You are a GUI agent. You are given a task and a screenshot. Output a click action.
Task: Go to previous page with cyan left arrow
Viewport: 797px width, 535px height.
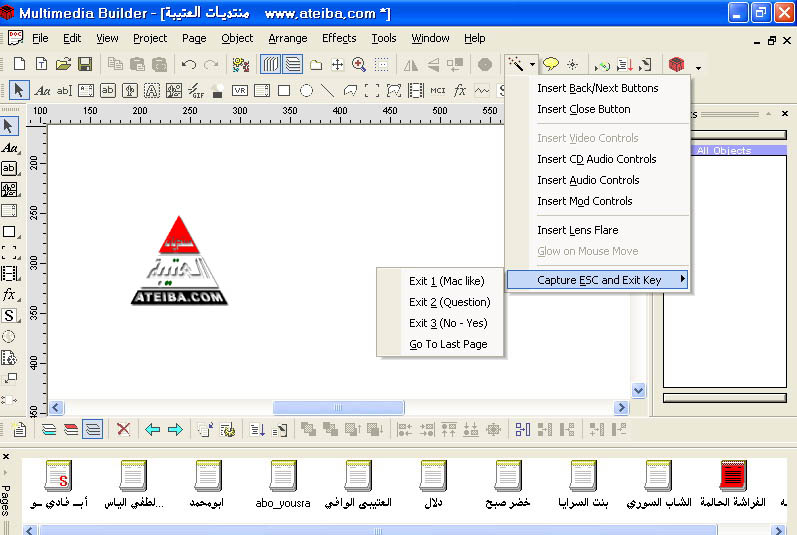pos(152,430)
